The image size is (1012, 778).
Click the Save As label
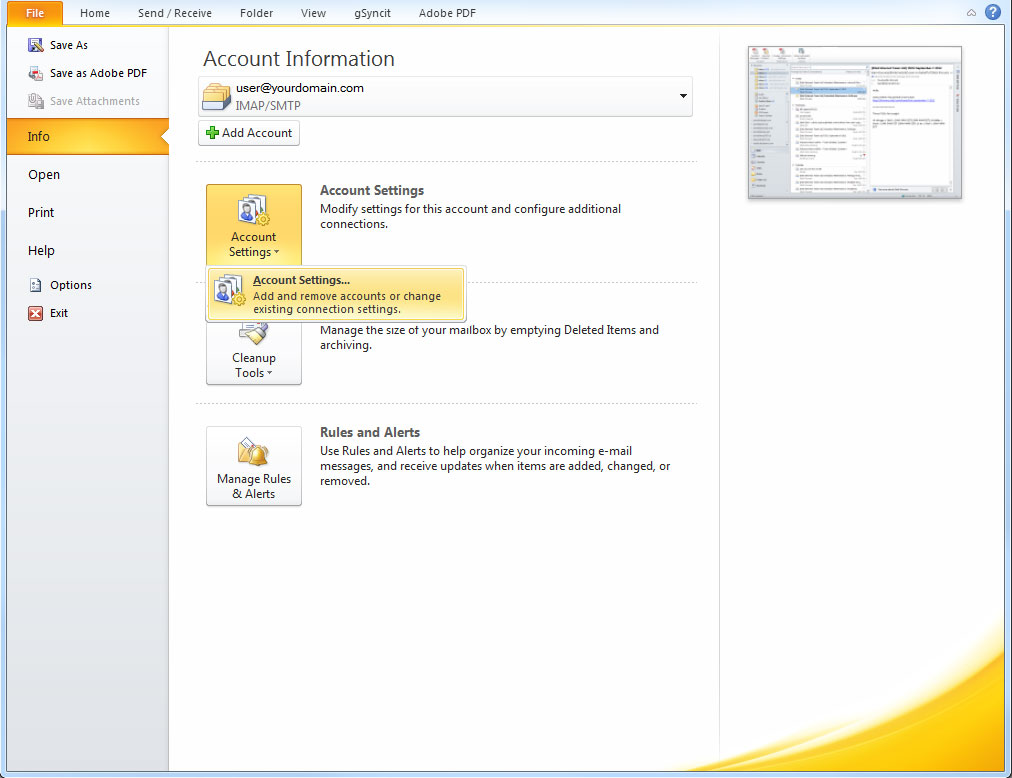point(69,45)
